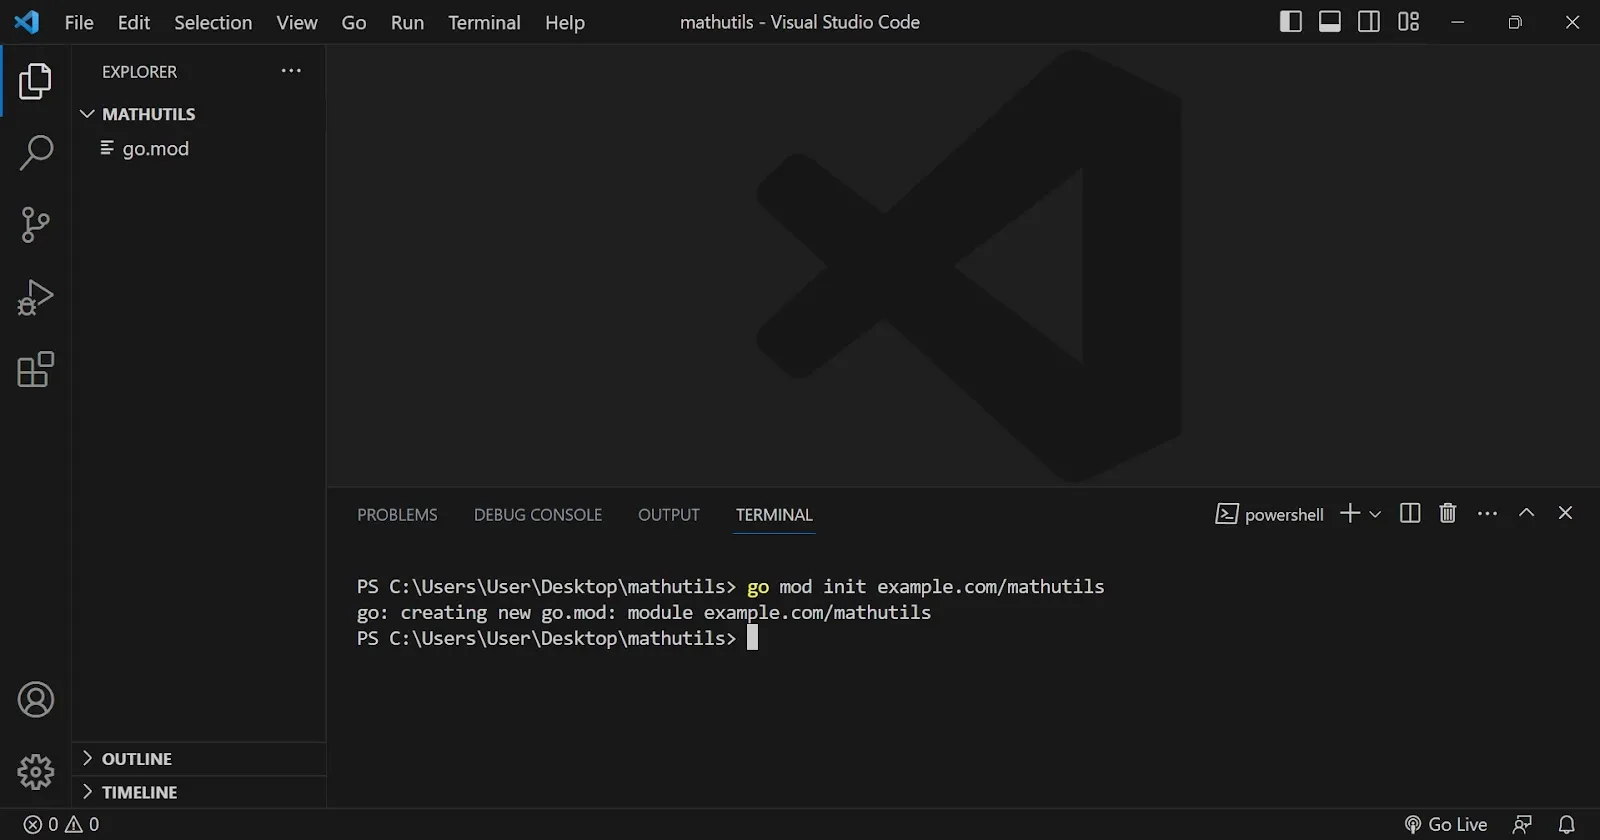This screenshot has width=1600, height=840.
Task: Click the EXPLORER panel title
Action: 139,71
